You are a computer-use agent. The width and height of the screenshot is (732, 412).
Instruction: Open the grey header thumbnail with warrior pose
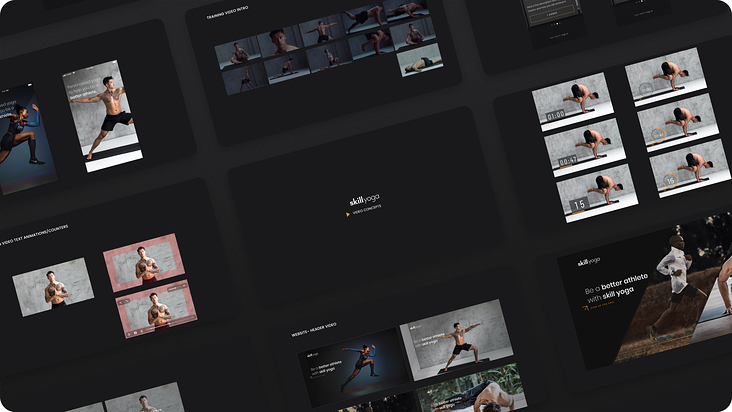[456, 340]
